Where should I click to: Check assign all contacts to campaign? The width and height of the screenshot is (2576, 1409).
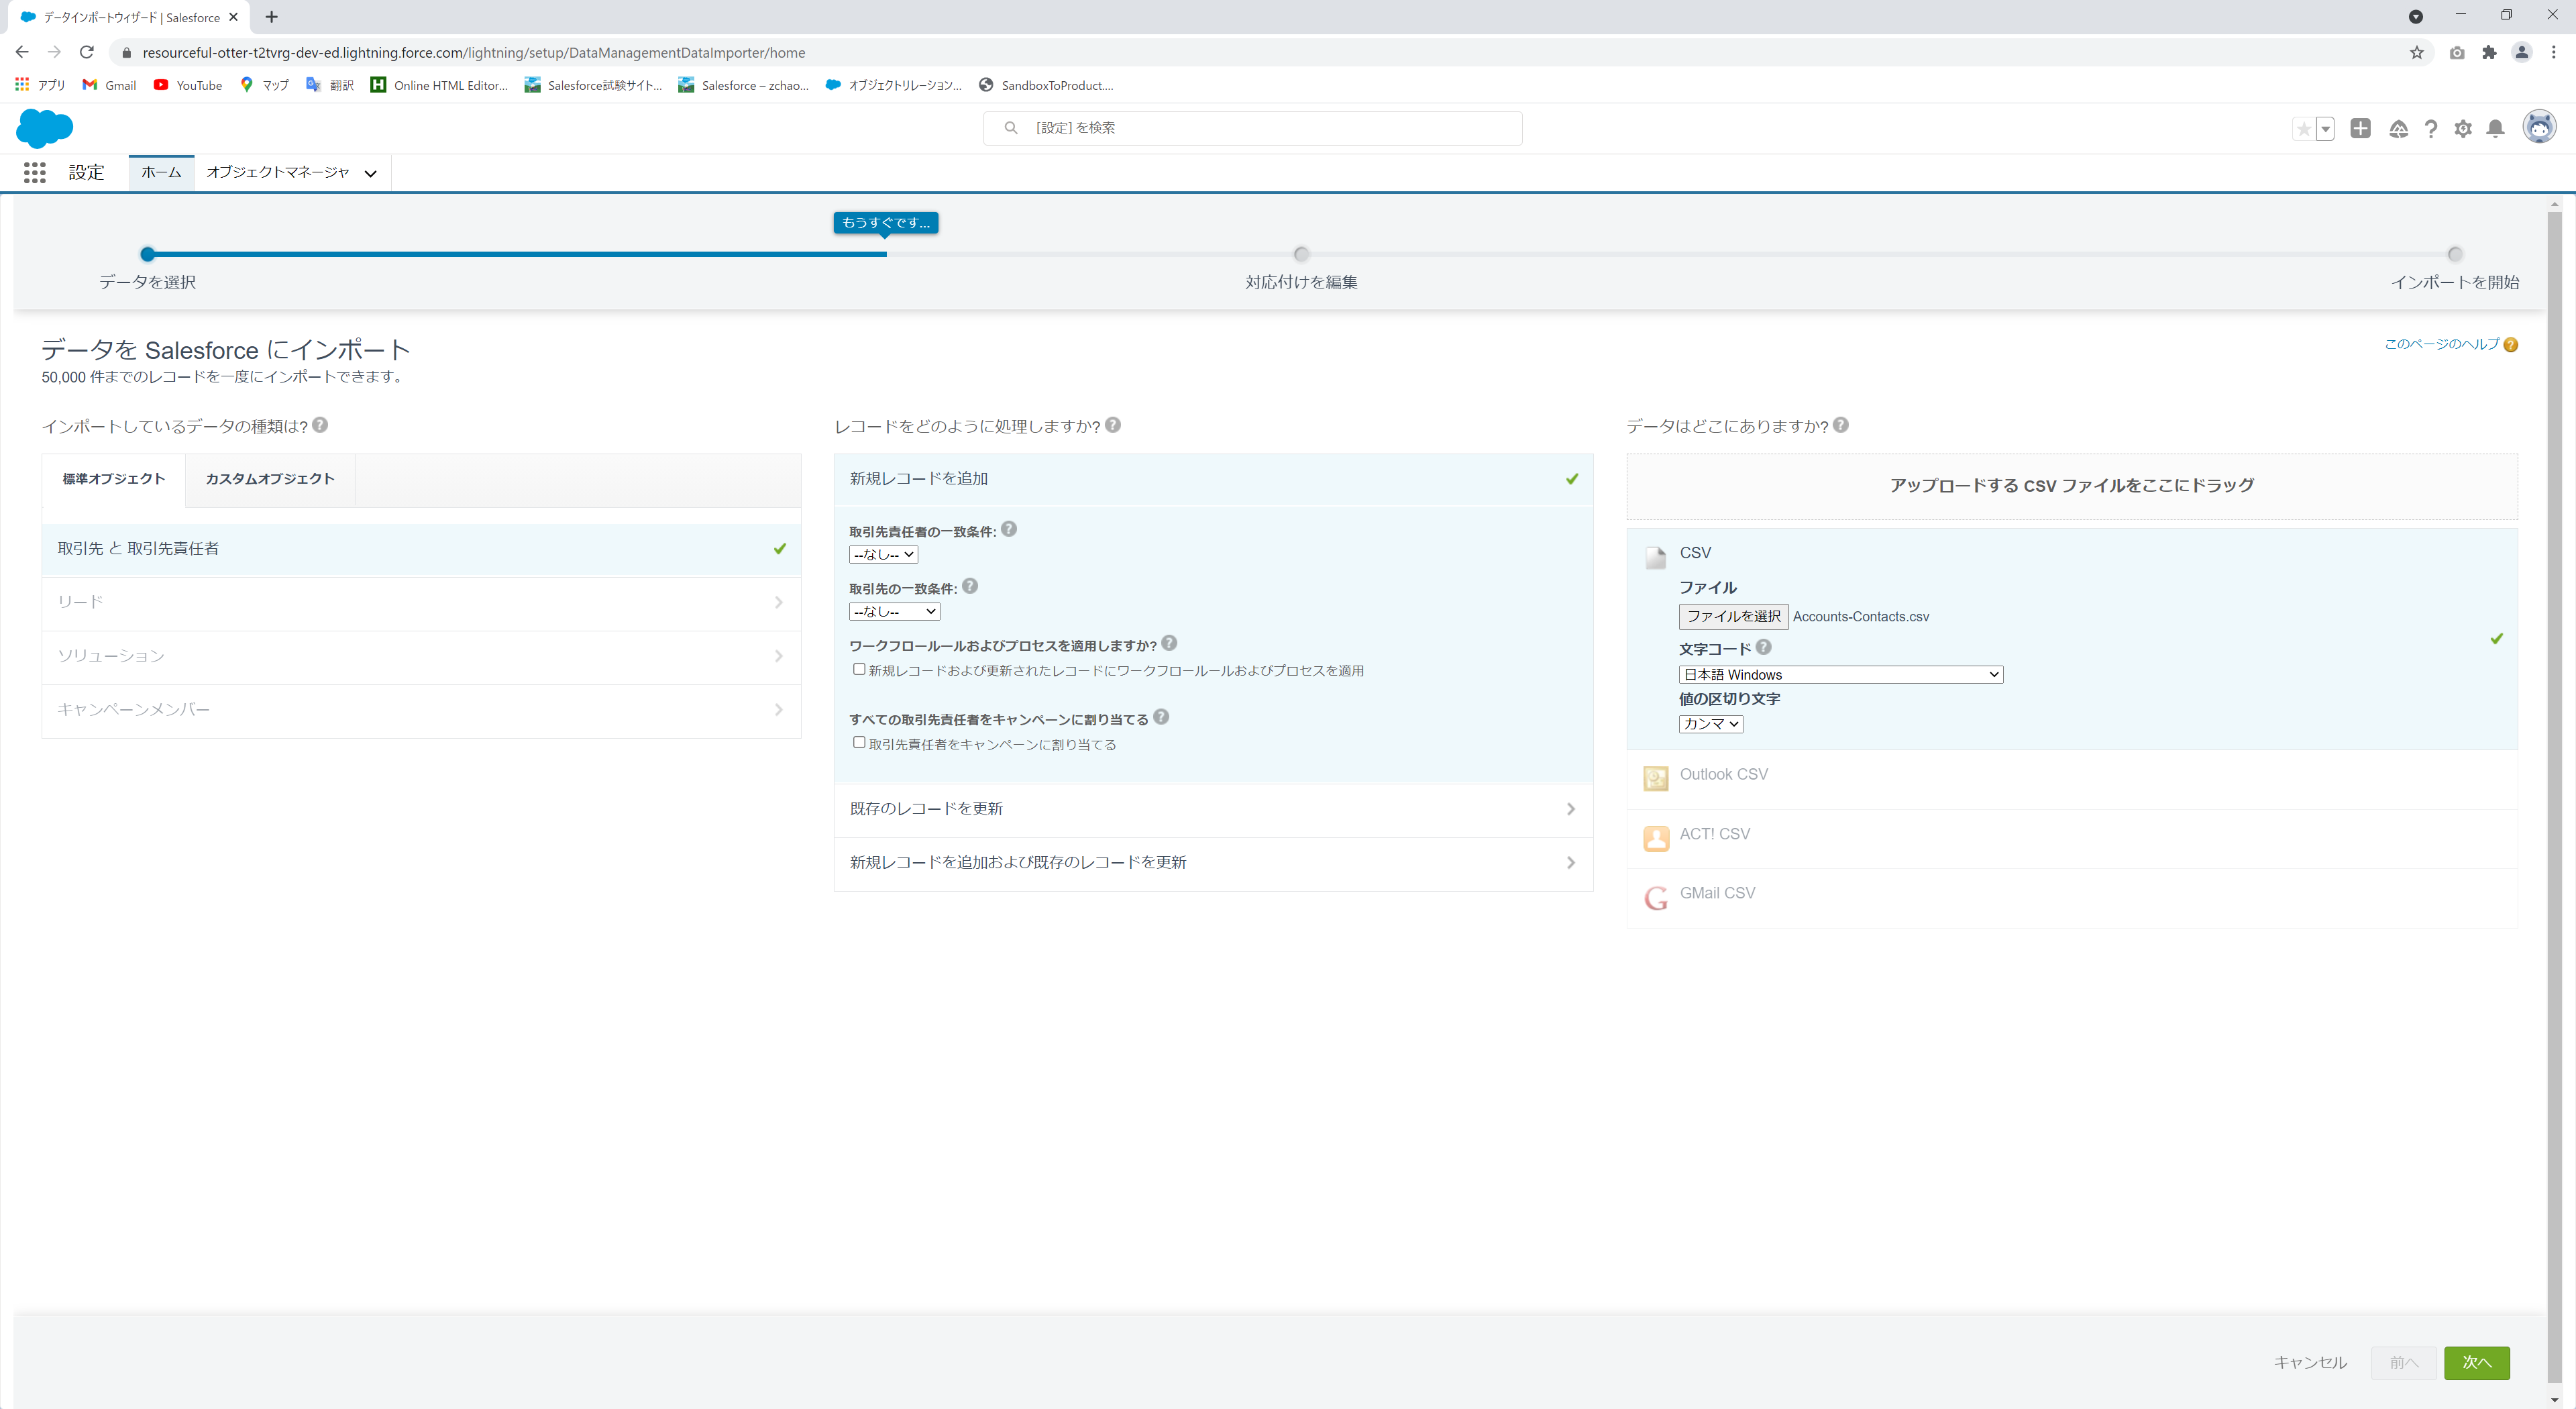click(859, 743)
